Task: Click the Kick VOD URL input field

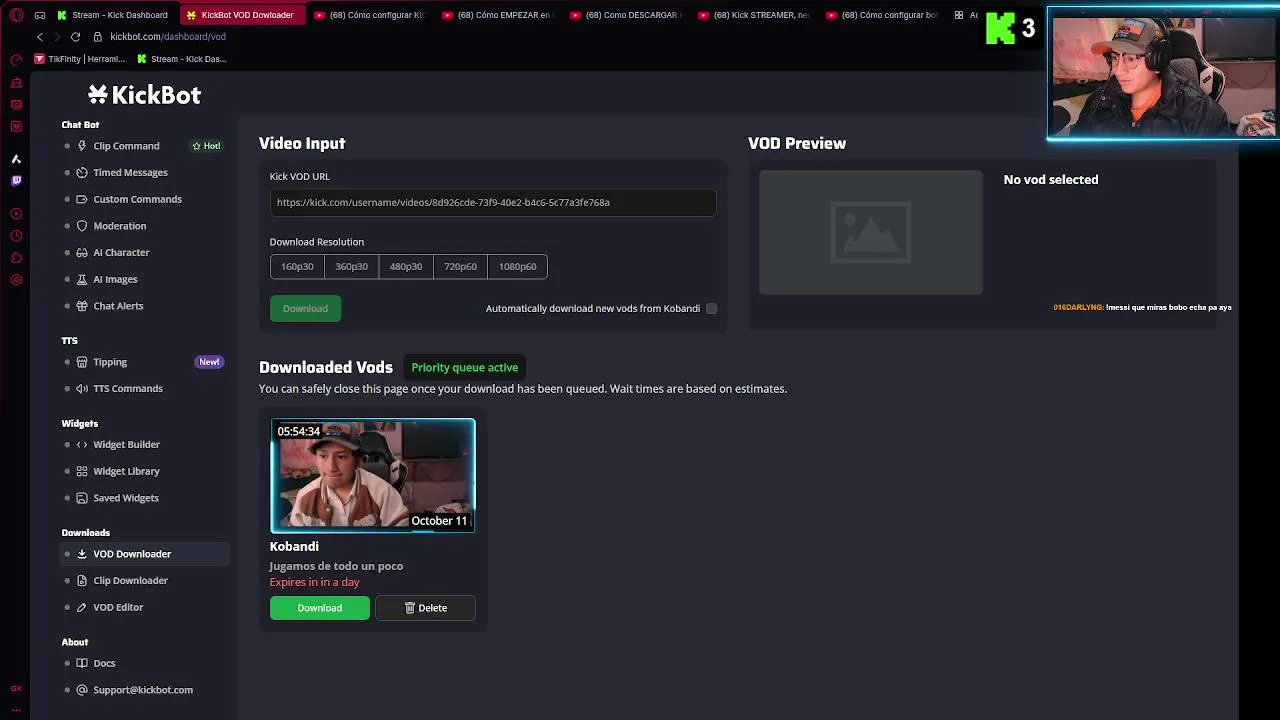Action: pos(492,202)
